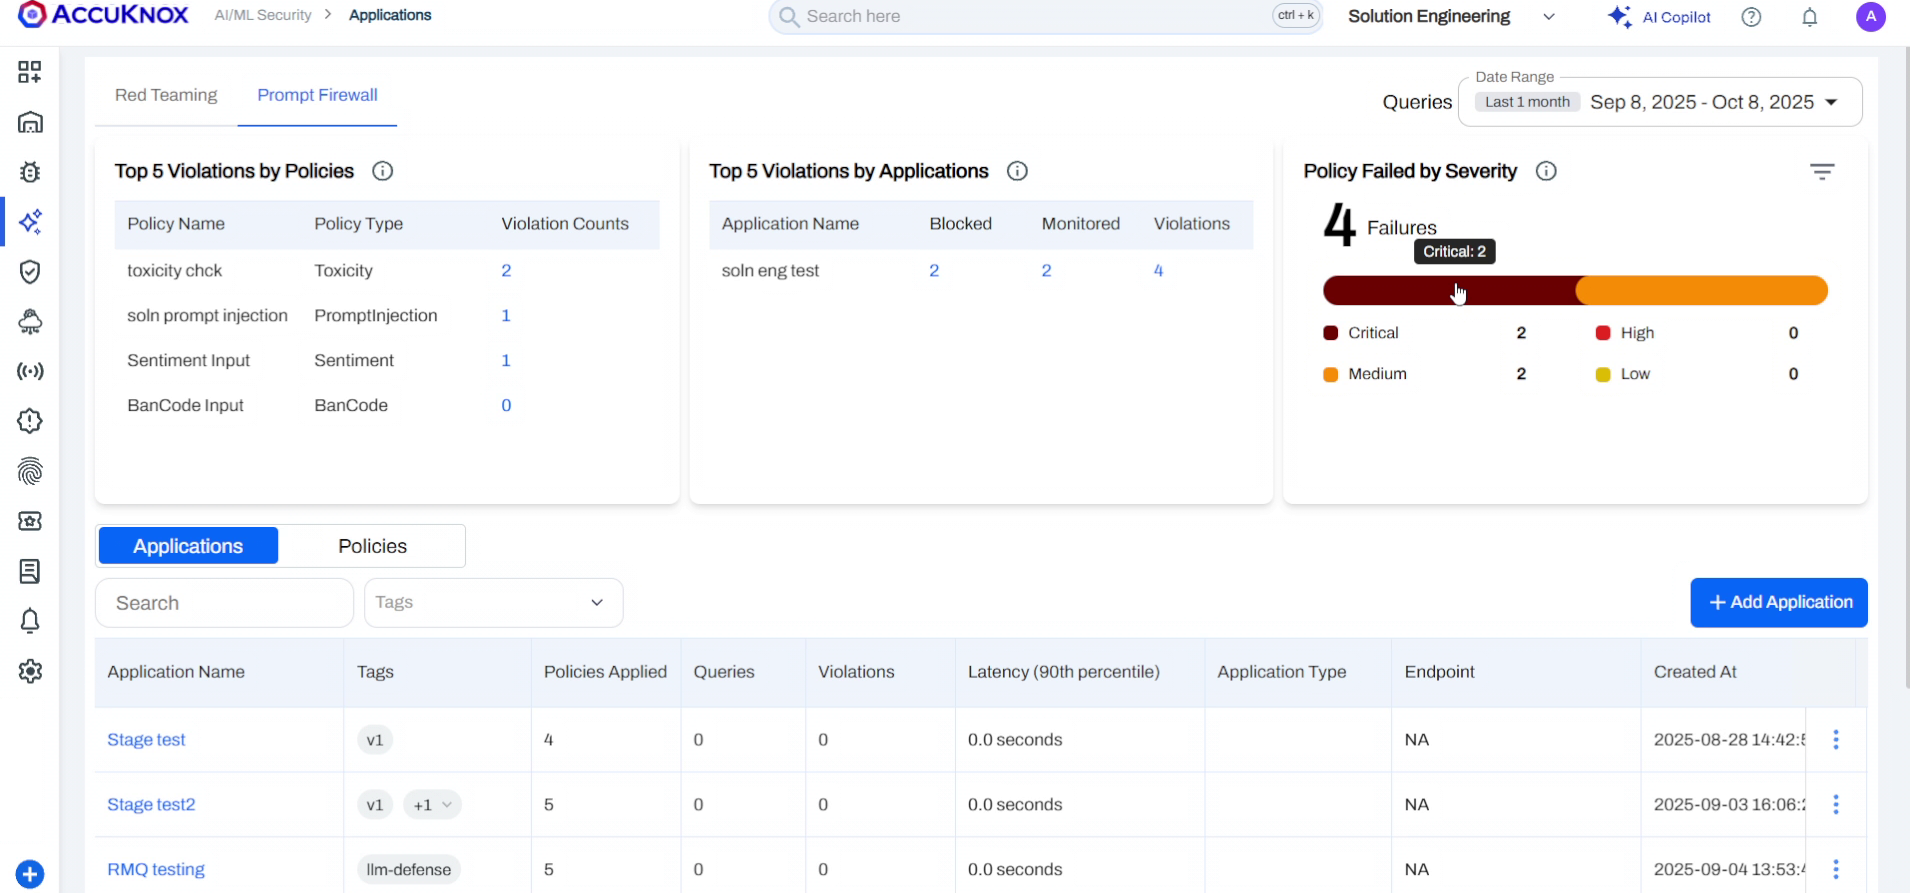Click the blue plus circle icon
1910x893 pixels.
[30, 874]
